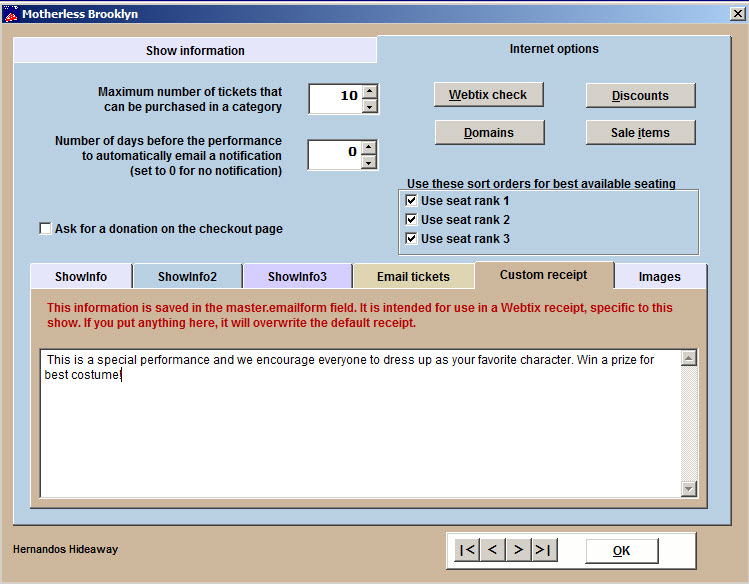Jump to last record button
The image size is (749, 584).
[543, 550]
